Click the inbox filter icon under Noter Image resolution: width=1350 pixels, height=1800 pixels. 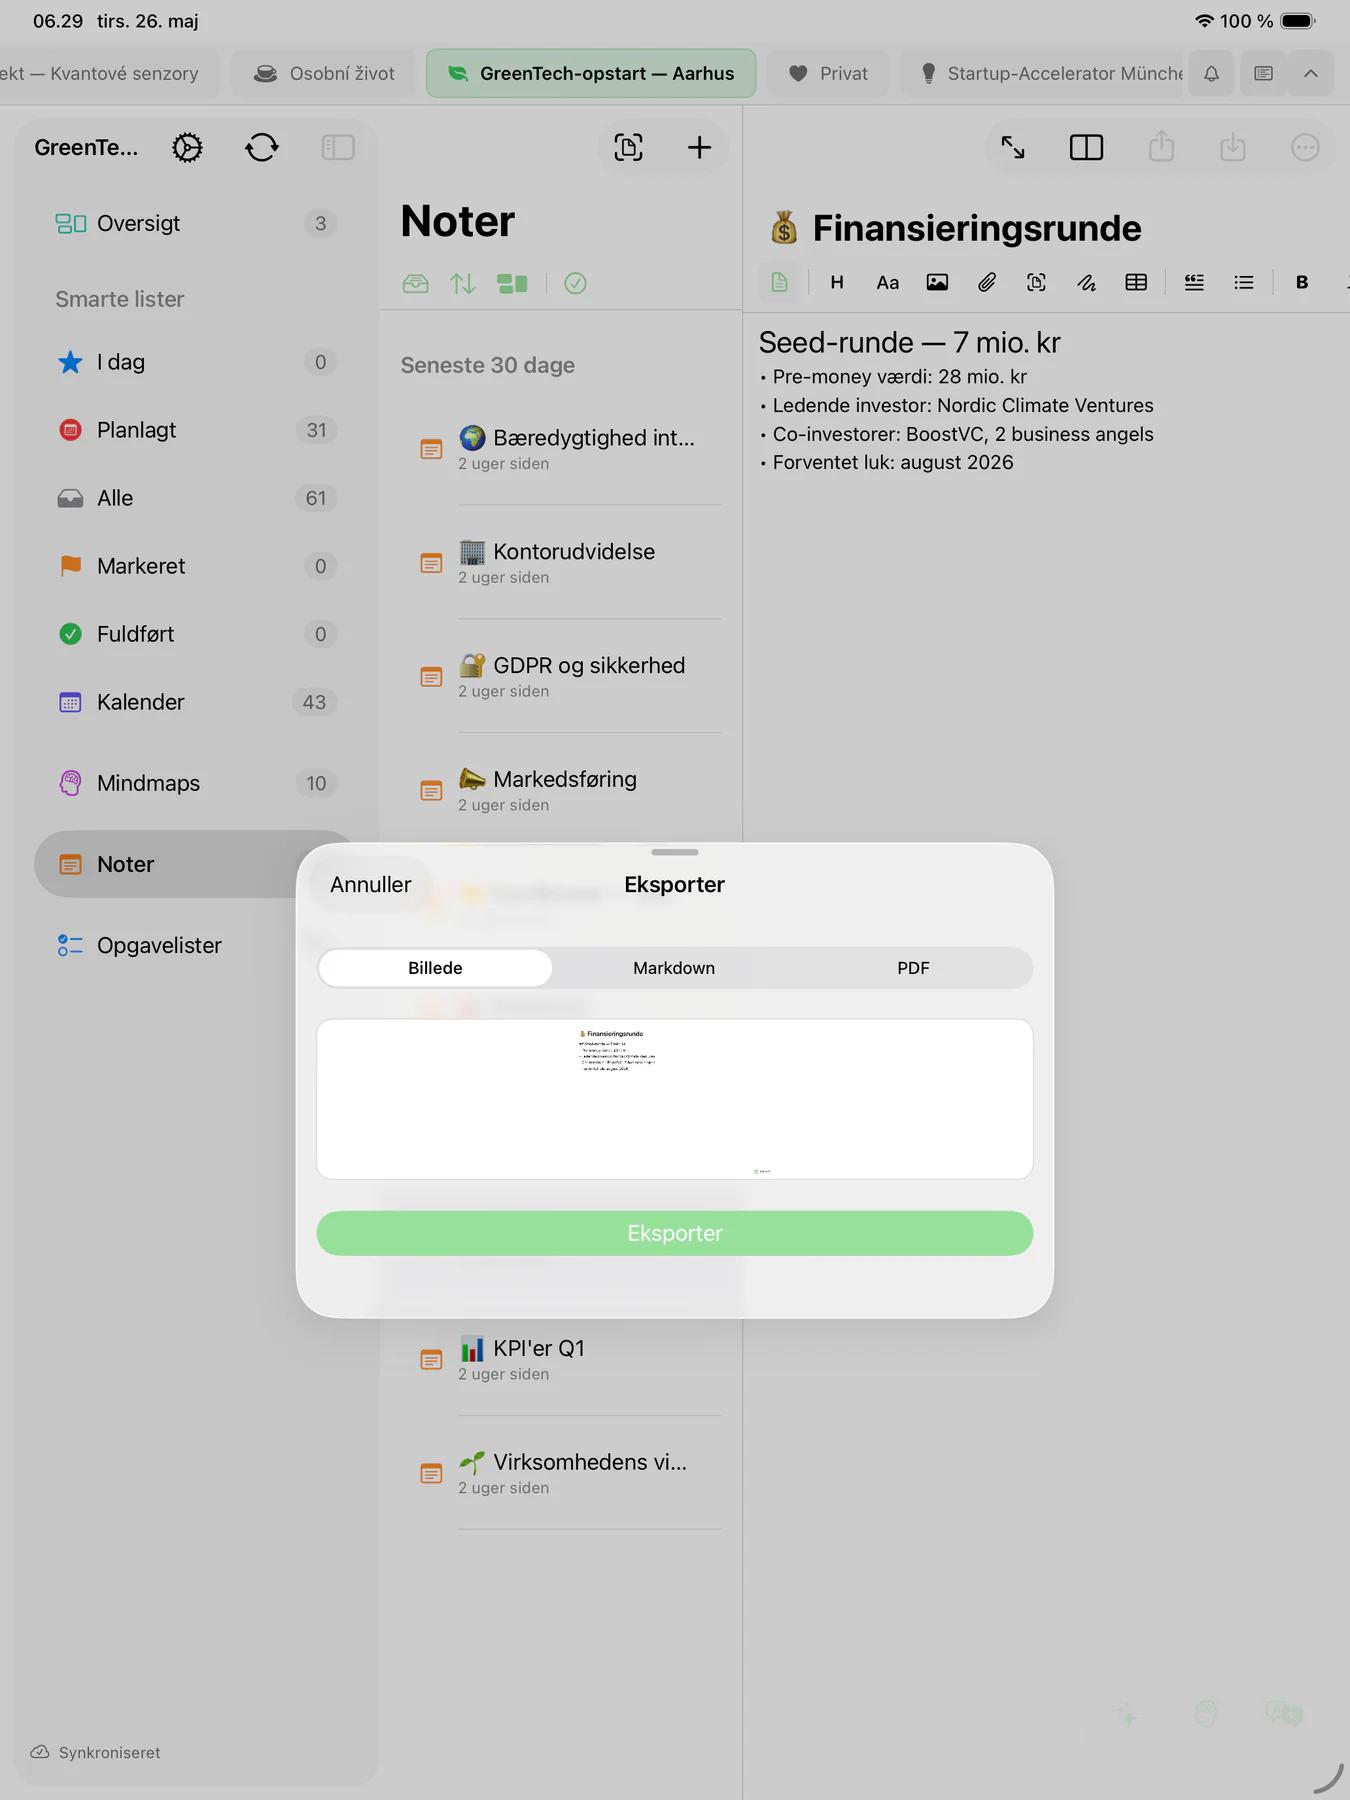(x=415, y=284)
